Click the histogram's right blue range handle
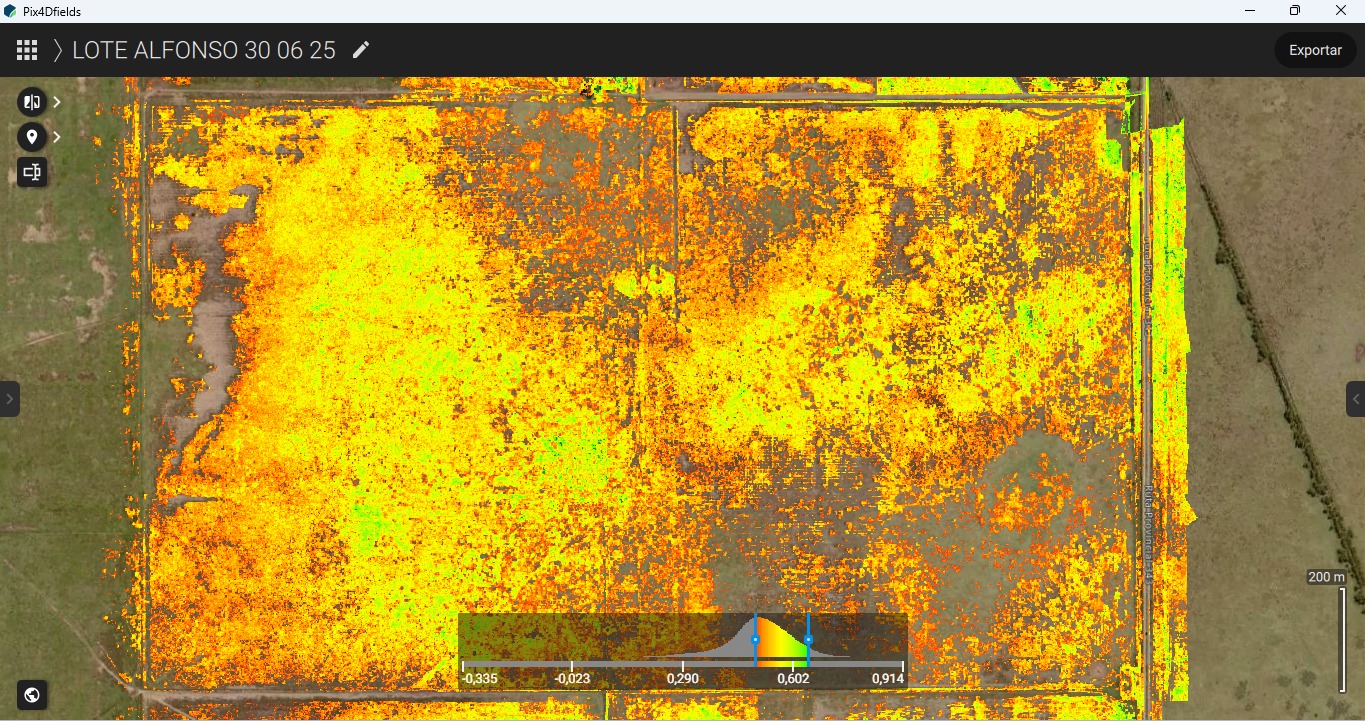 [x=808, y=639]
